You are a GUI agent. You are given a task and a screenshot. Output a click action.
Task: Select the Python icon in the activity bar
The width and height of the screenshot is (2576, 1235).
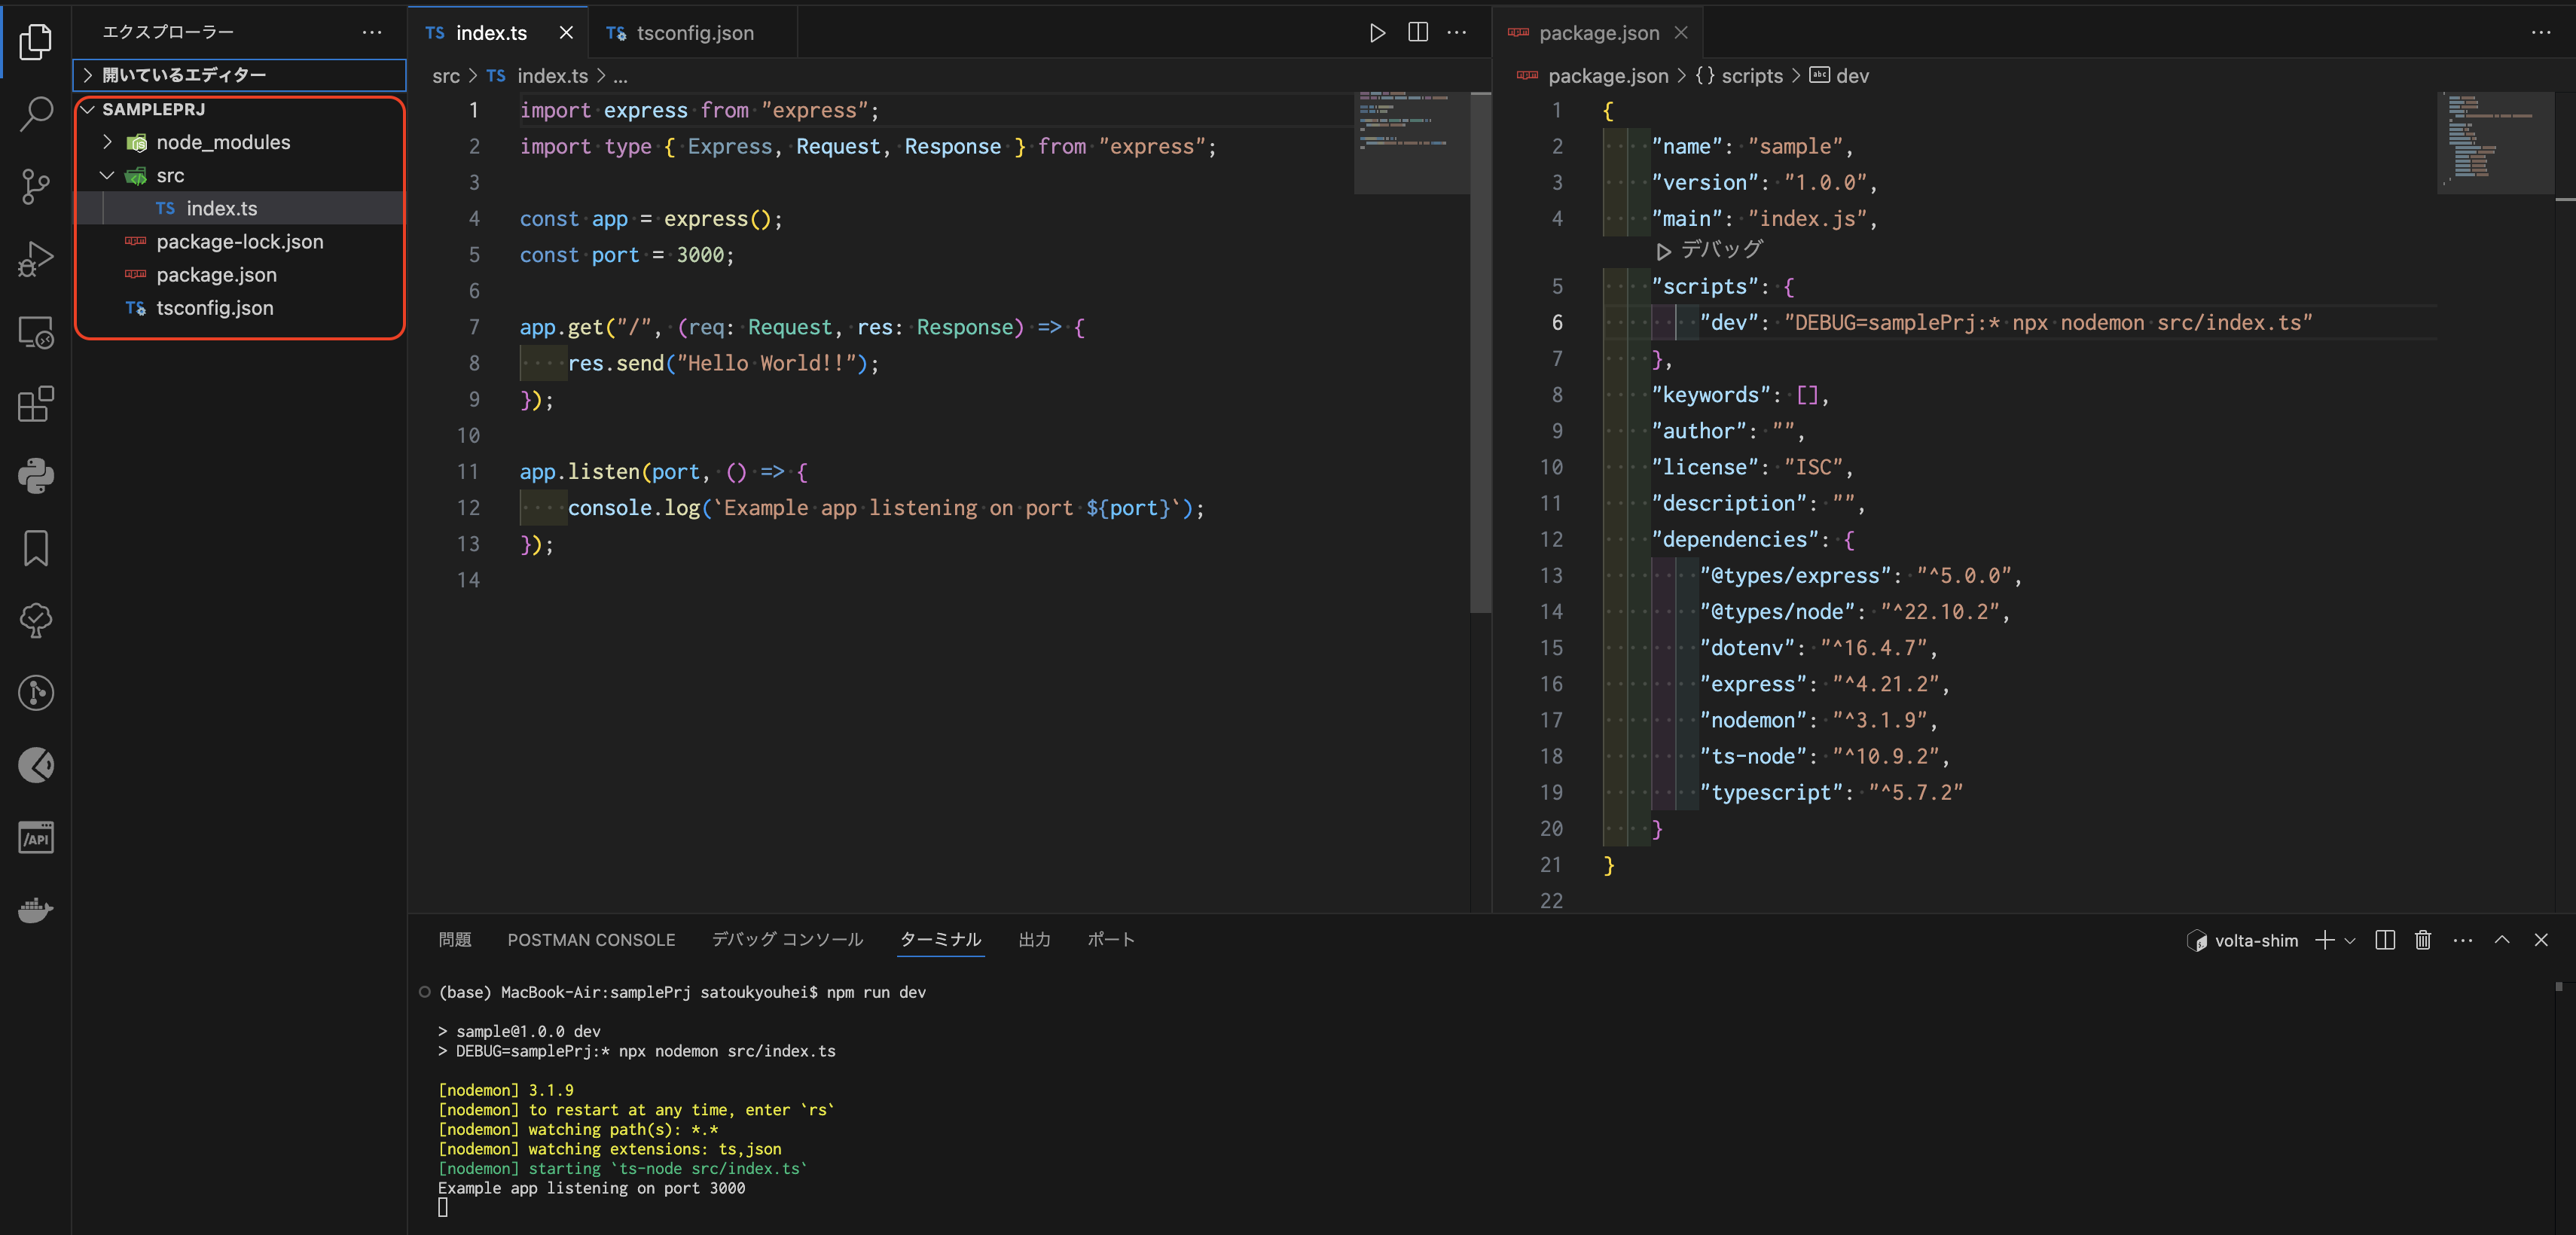[36, 476]
